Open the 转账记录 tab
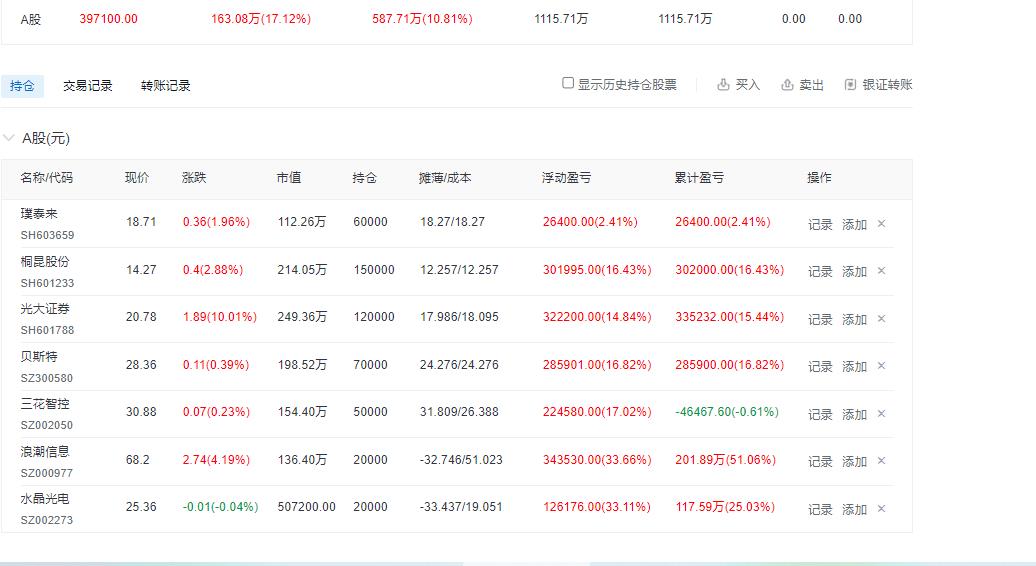1036x566 pixels. pyautogui.click(x=166, y=86)
